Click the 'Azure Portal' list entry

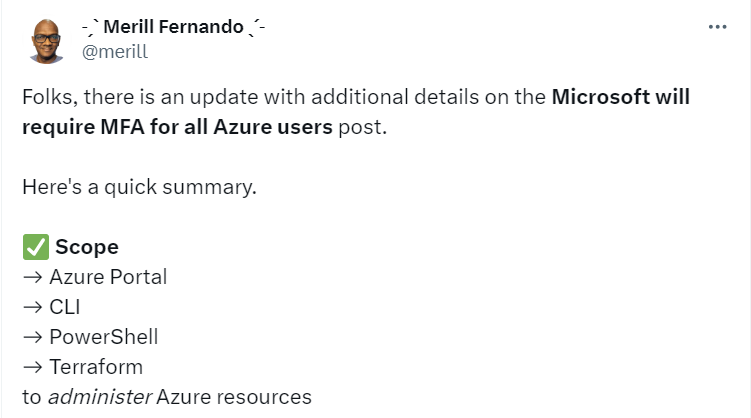point(108,277)
